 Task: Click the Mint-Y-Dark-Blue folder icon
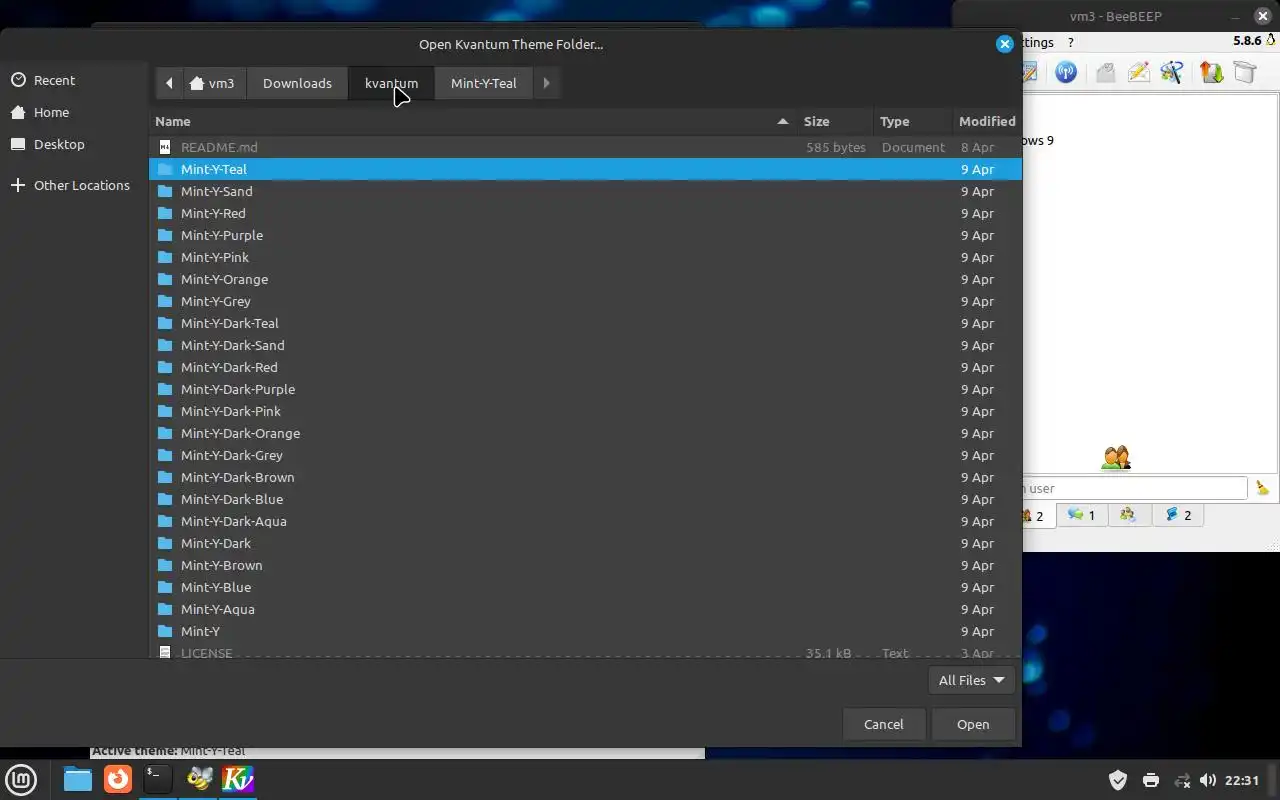[165, 499]
